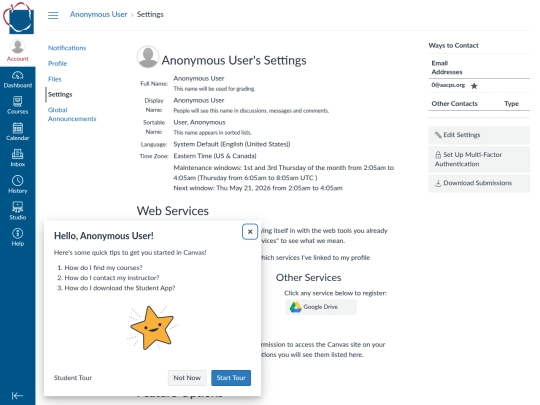
Task: Click Download Submissions button
Action: pos(479,183)
